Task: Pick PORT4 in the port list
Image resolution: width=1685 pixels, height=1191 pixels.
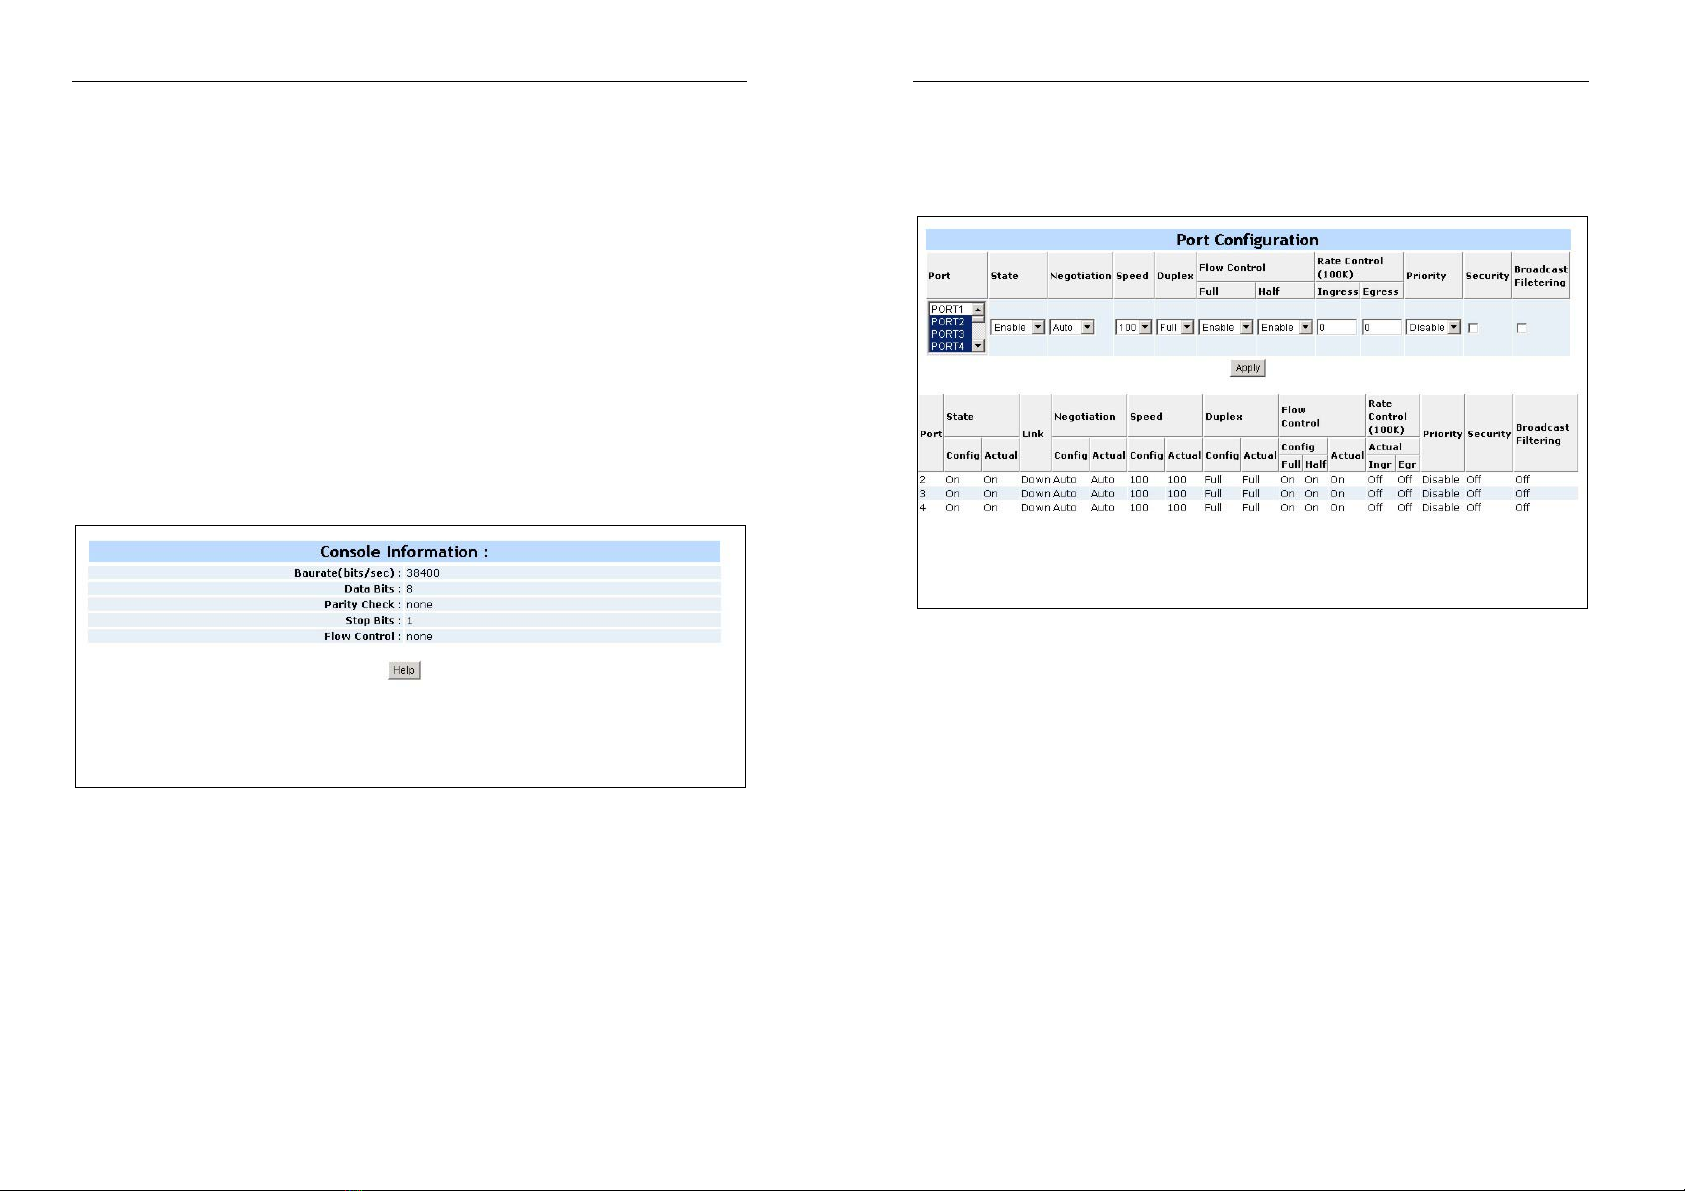Action: pos(948,346)
